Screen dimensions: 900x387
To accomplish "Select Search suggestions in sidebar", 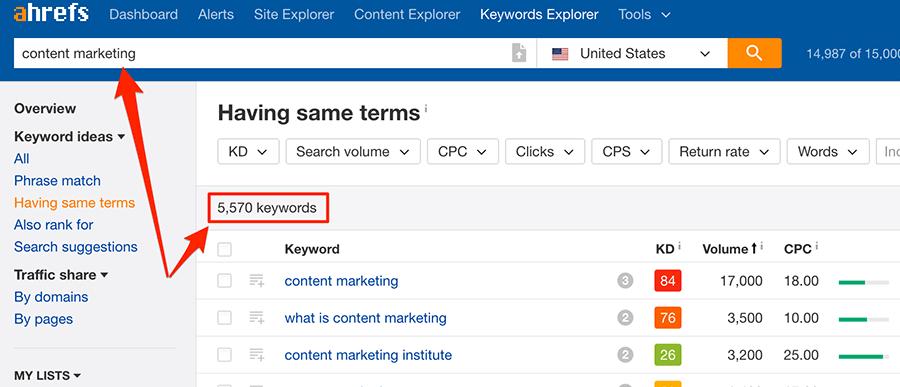I will (x=76, y=247).
